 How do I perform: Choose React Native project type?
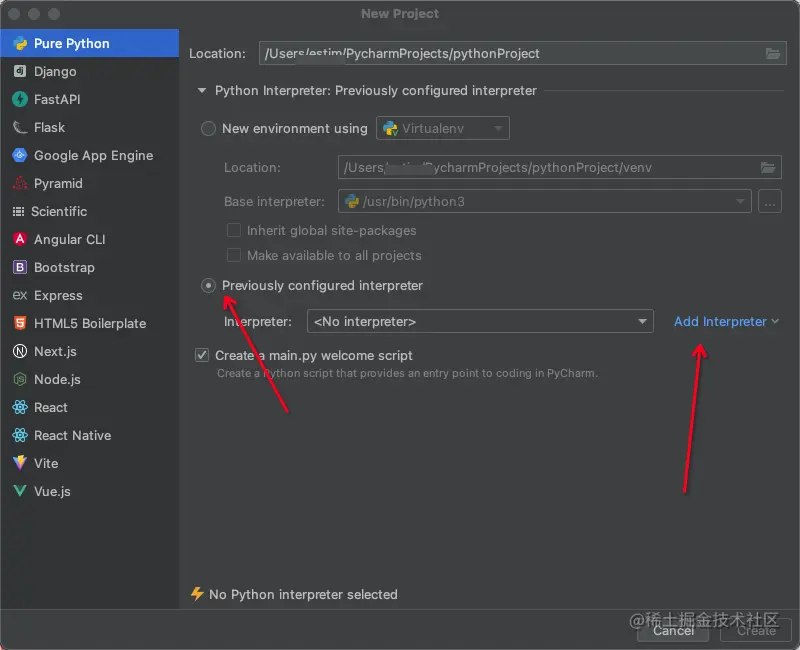[x=90, y=435]
